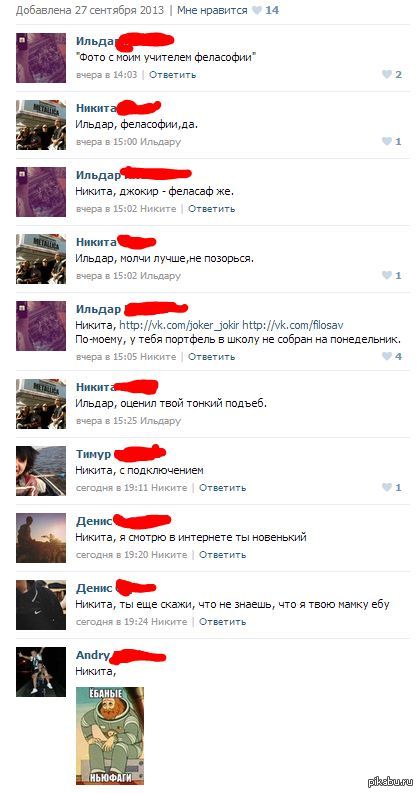Click heart icon on philosophy teacher photo comment
This screenshot has width=418, height=793.
coord(387,75)
